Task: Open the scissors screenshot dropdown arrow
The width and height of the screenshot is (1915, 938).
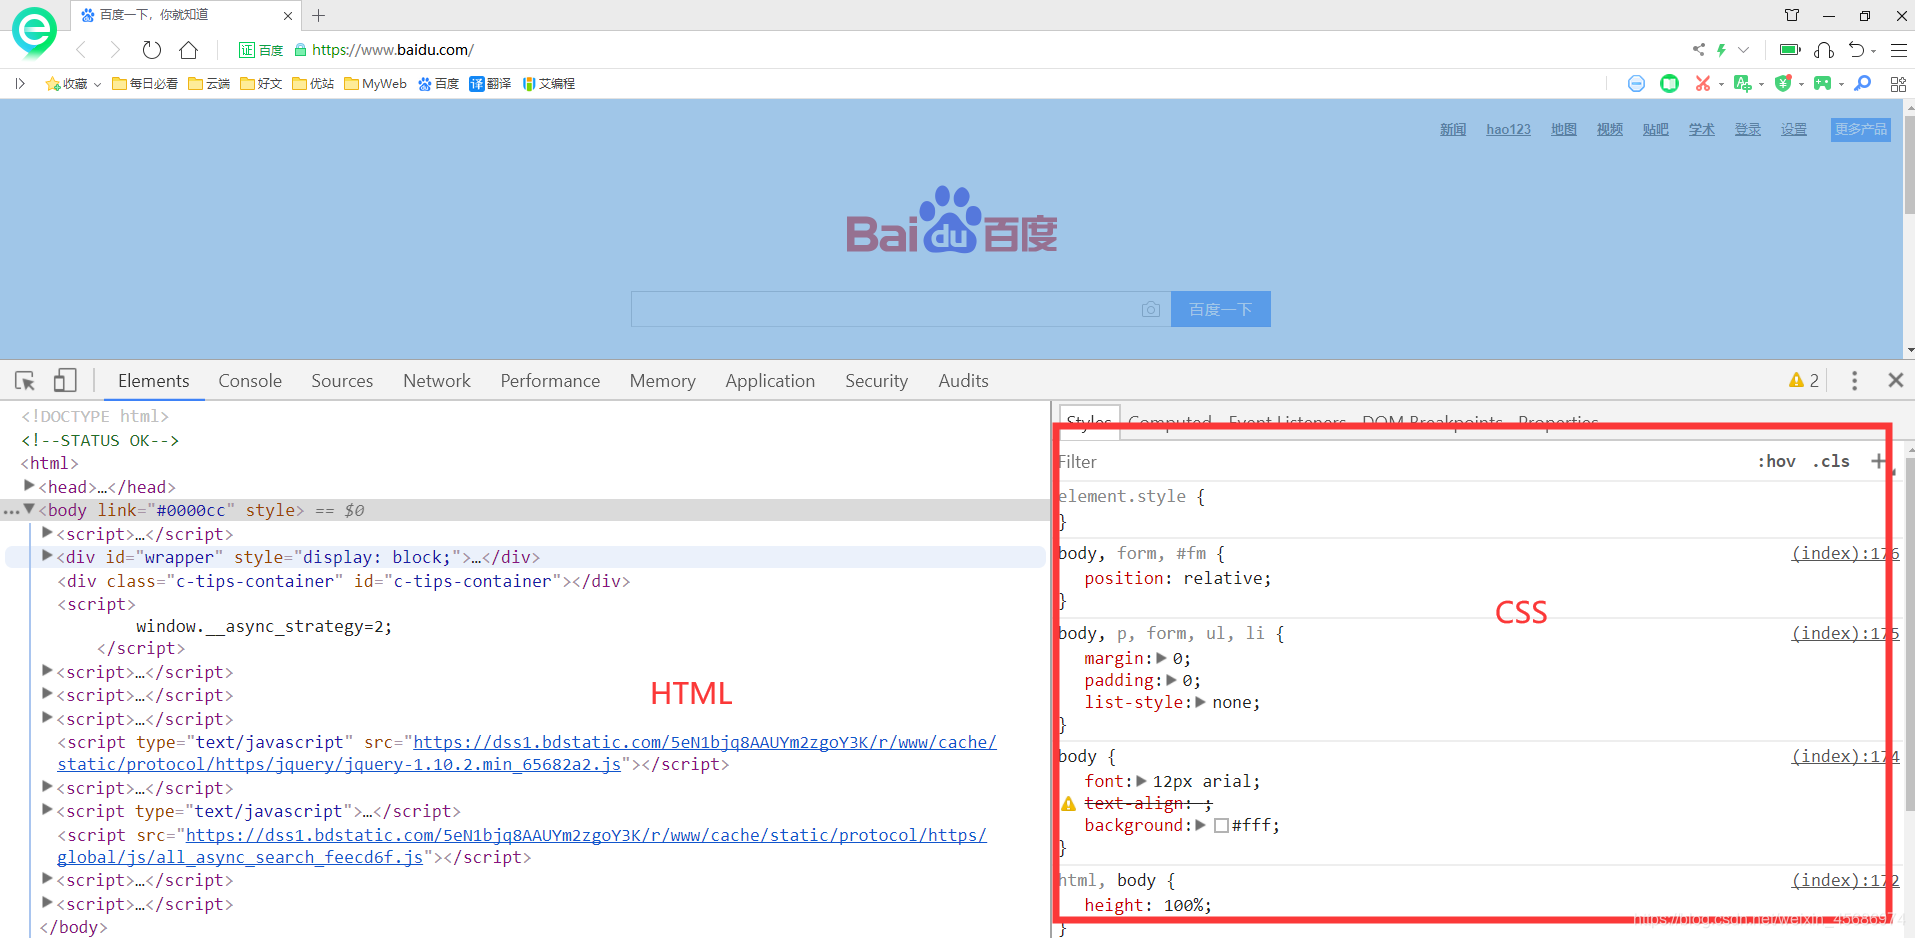Action: [x=1721, y=84]
